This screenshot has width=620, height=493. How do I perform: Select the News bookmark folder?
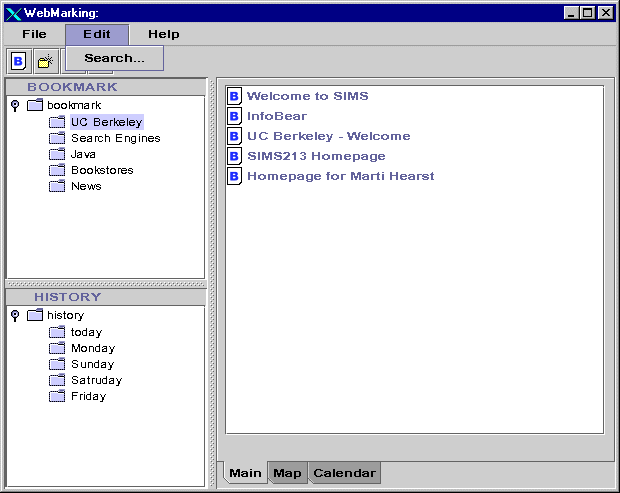click(86, 186)
